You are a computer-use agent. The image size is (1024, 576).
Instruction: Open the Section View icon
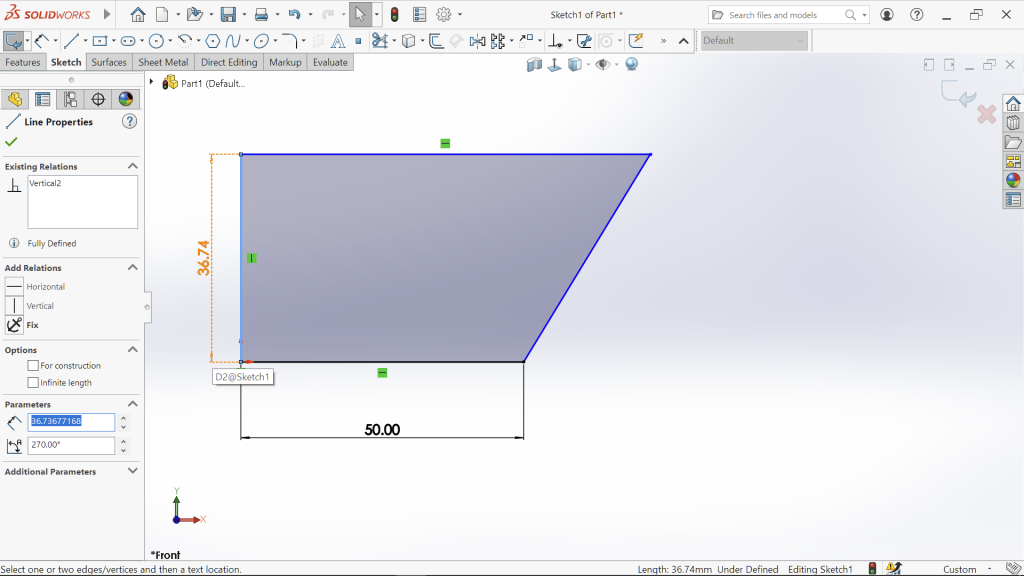[534, 64]
